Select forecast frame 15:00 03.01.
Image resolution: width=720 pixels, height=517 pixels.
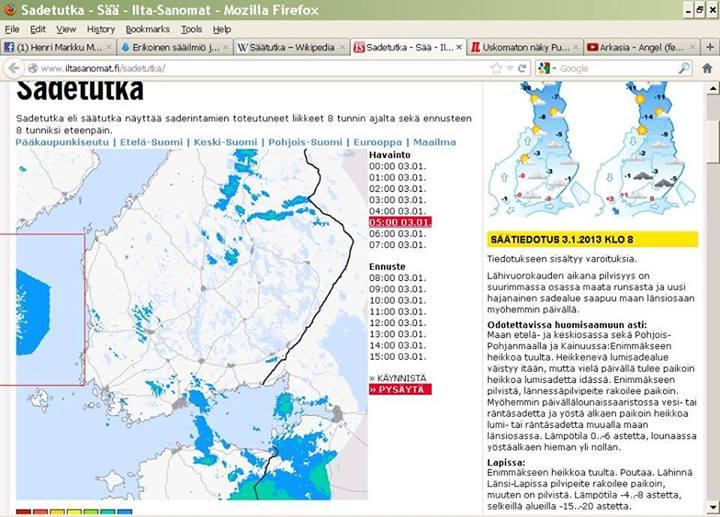click(x=398, y=356)
